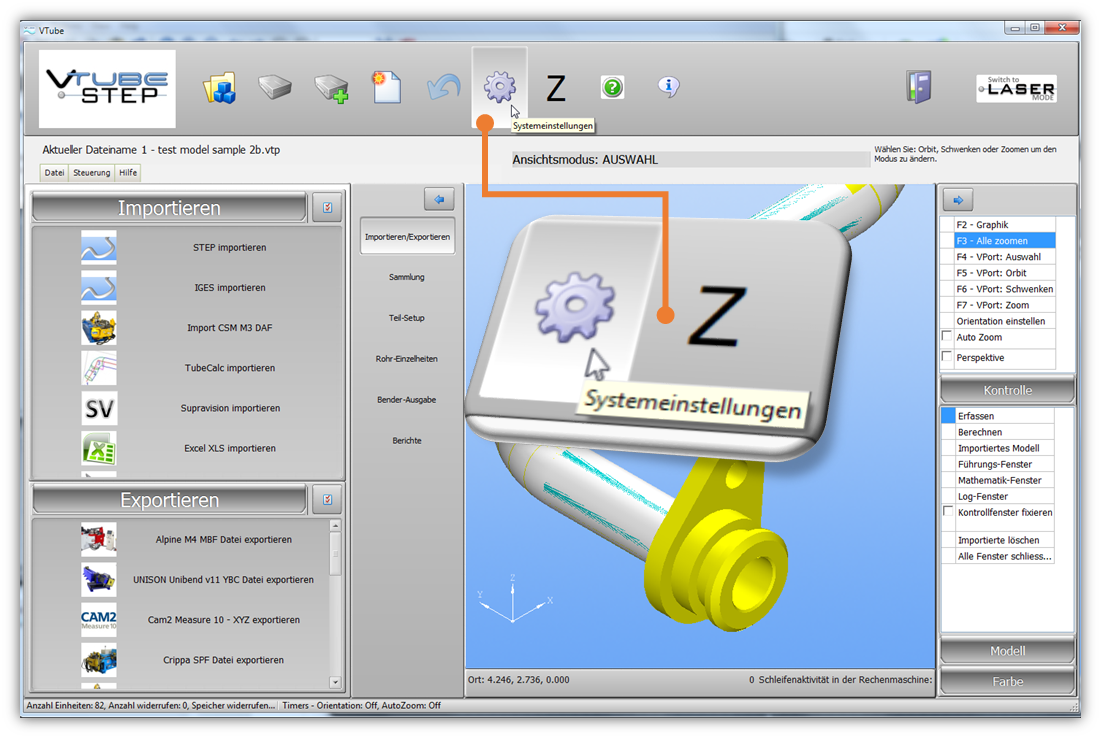
Task: Switch to Laser Mode button
Action: pyautogui.click(x=1016, y=88)
